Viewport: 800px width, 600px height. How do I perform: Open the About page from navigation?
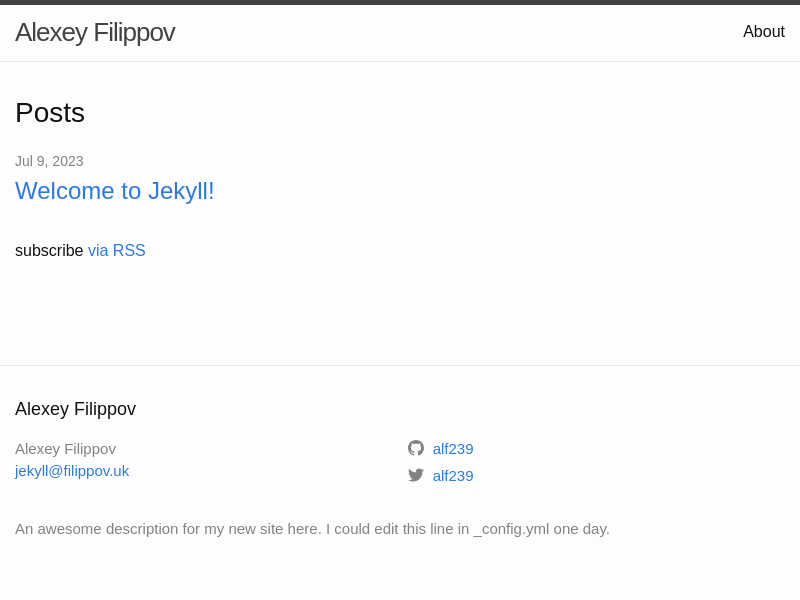[763, 32]
